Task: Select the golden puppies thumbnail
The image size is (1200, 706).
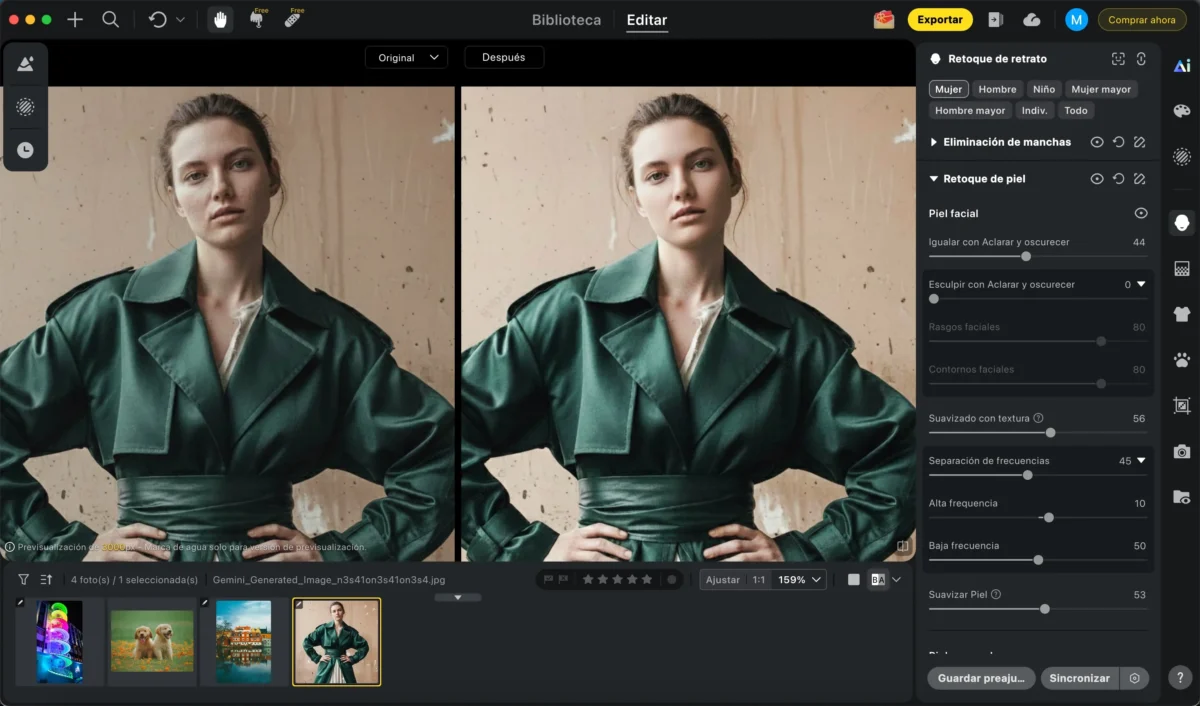Action: 152,641
